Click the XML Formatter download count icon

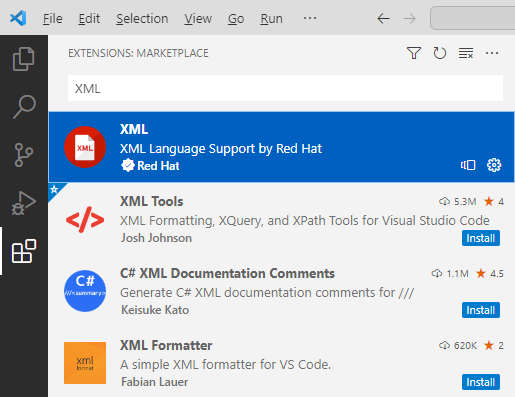(444, 345)
